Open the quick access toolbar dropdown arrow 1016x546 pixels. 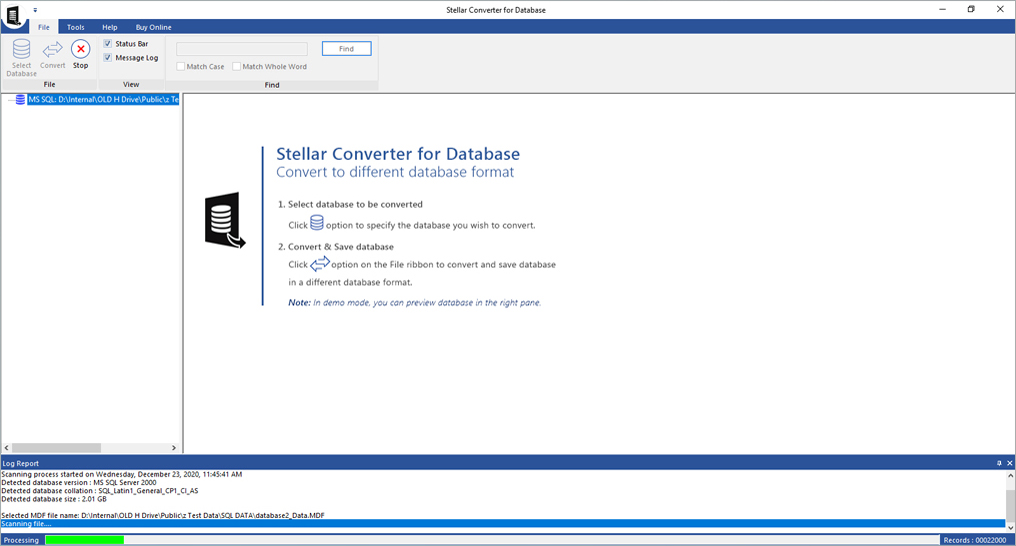pyautogui.click(x=35, y=10)
